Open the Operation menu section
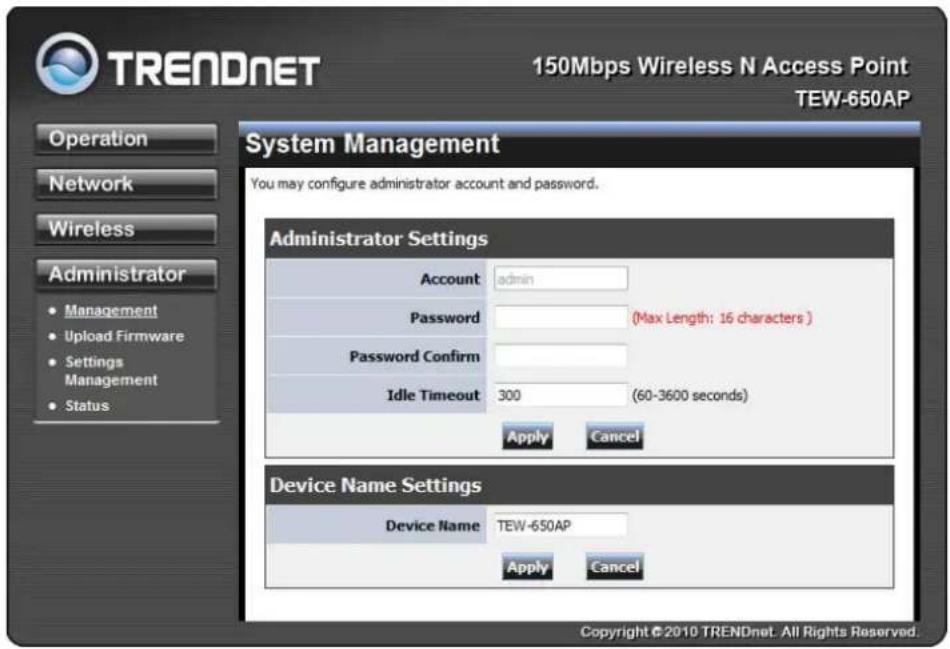The width and height of the screenshot is (950, 649). click(126, 139)
